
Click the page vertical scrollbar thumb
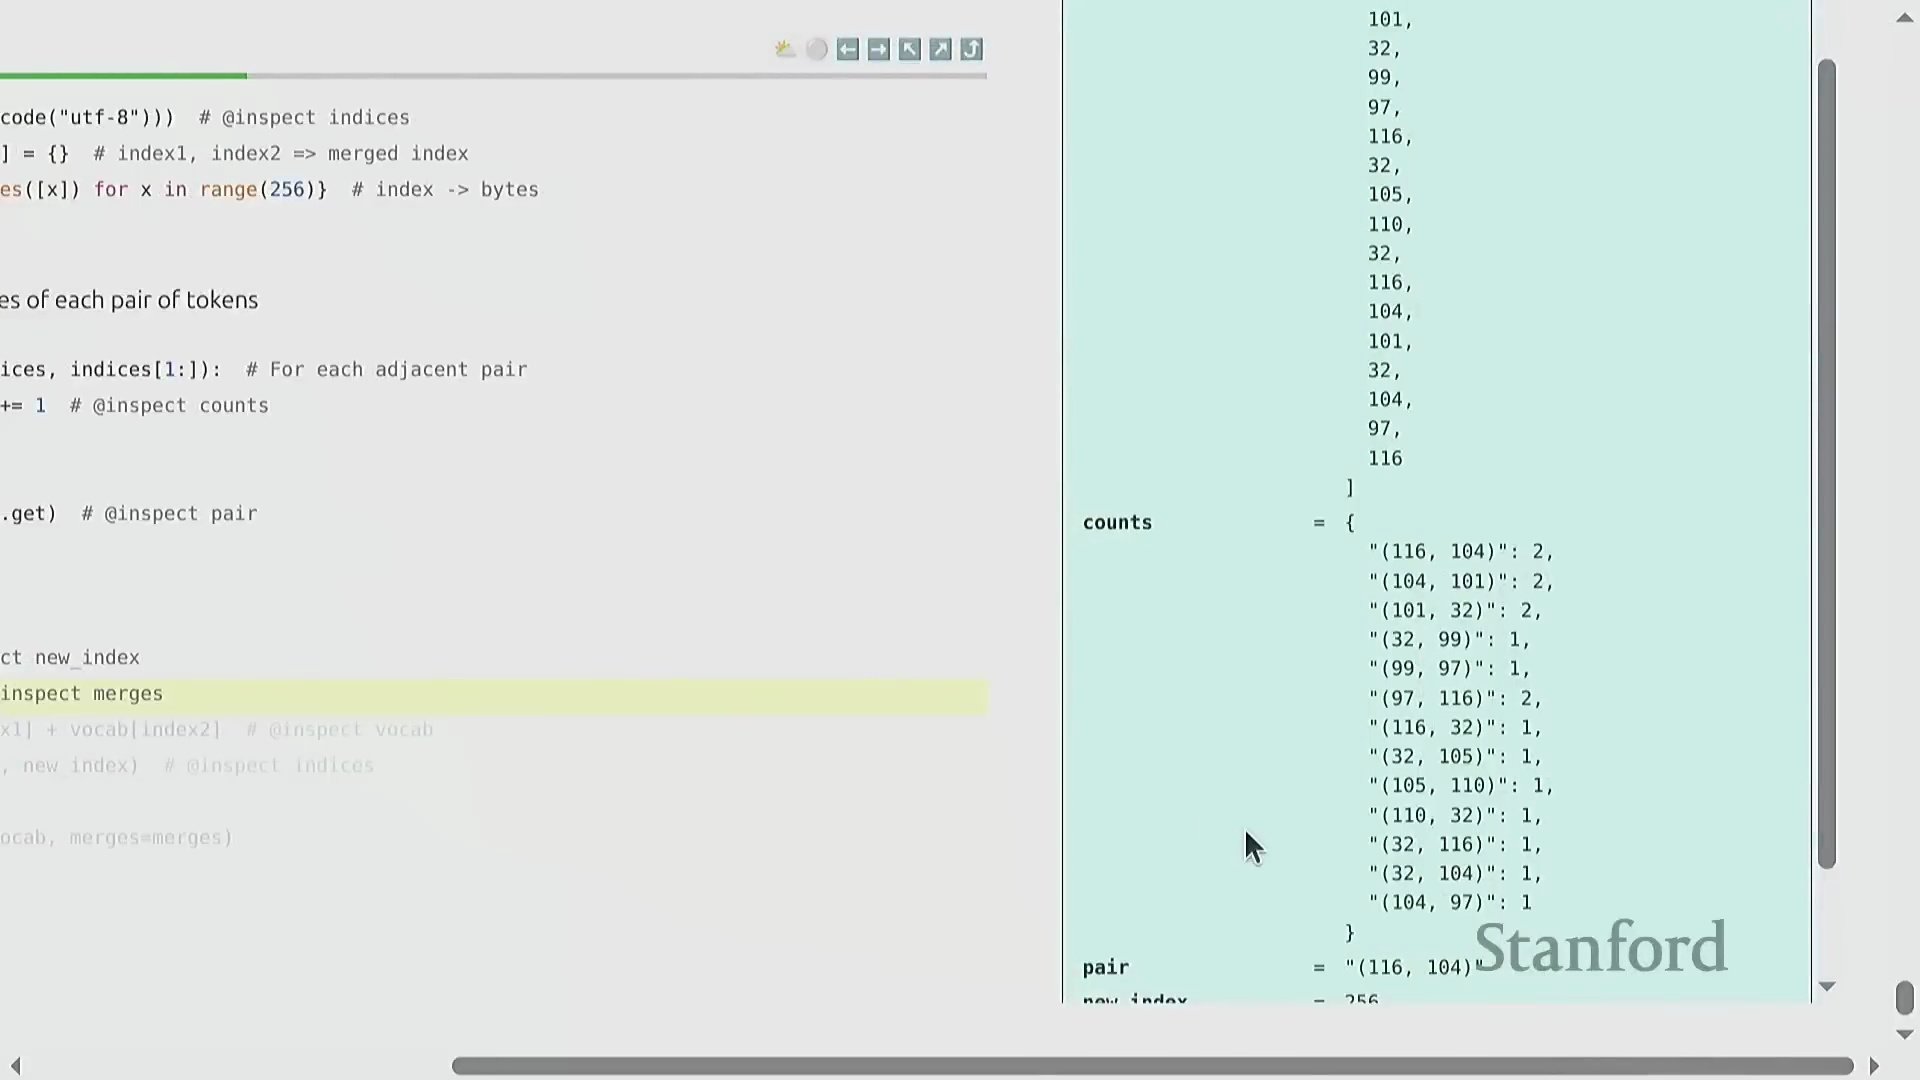pyautogui.click(x=1904, y=997)
